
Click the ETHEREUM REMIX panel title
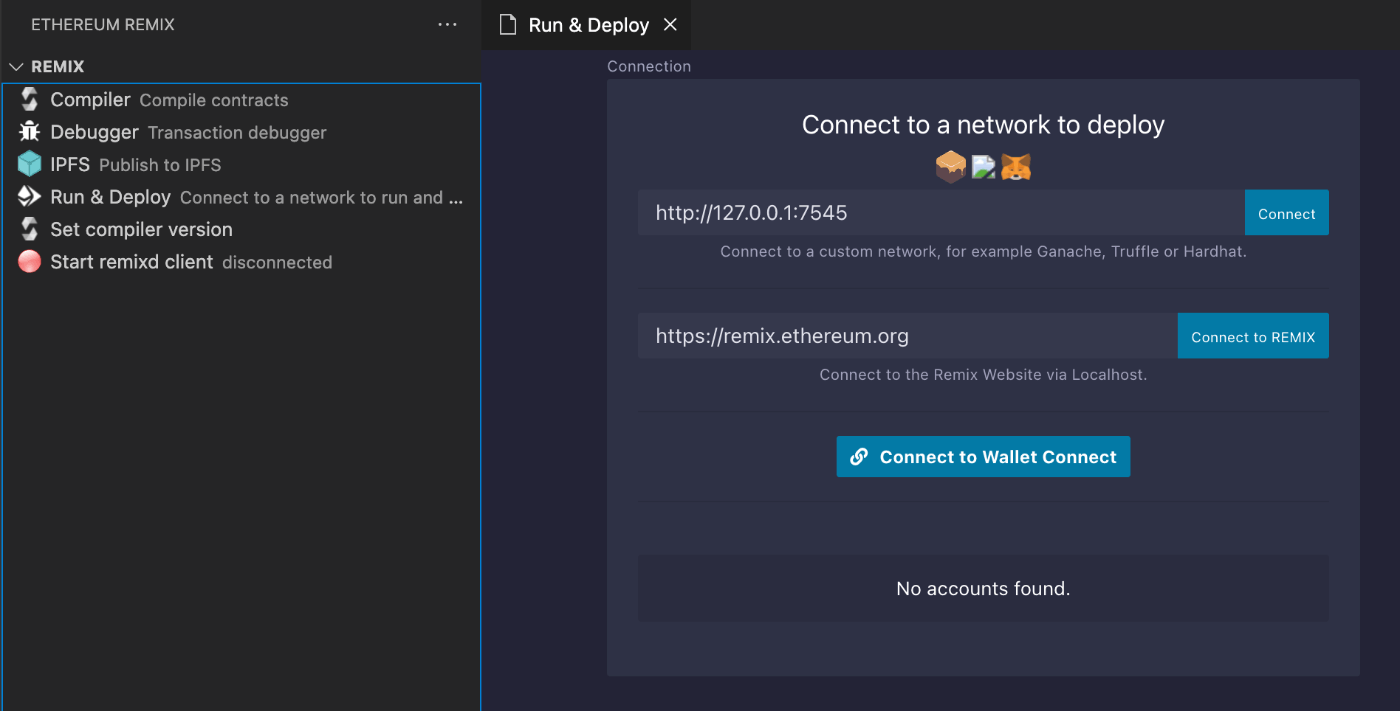(x=103, y=25)
